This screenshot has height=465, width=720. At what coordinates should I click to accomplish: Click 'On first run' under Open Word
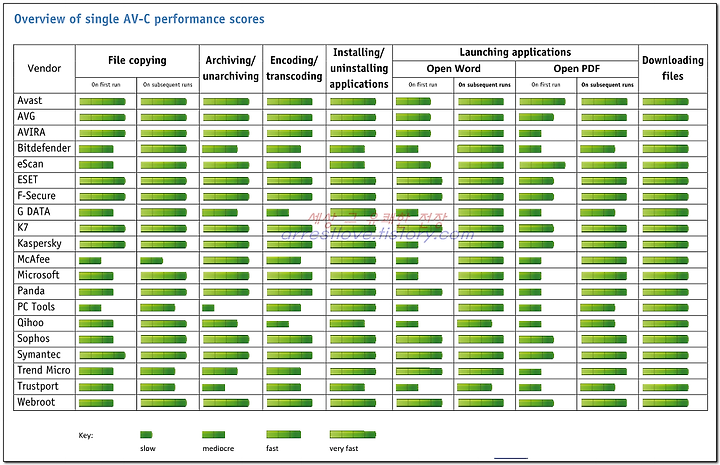coord(423,85)
